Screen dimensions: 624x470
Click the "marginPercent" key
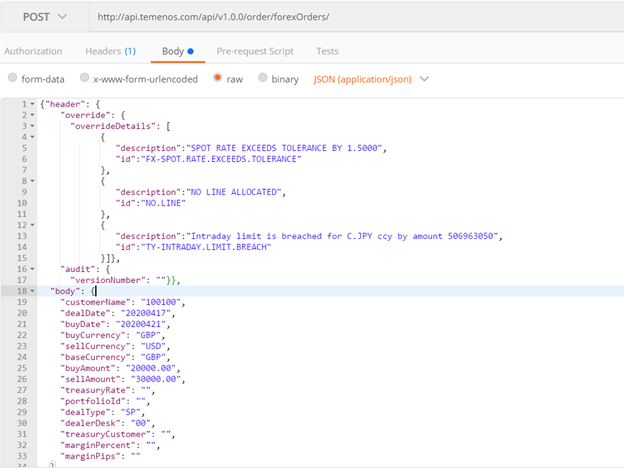coord(98,445)
